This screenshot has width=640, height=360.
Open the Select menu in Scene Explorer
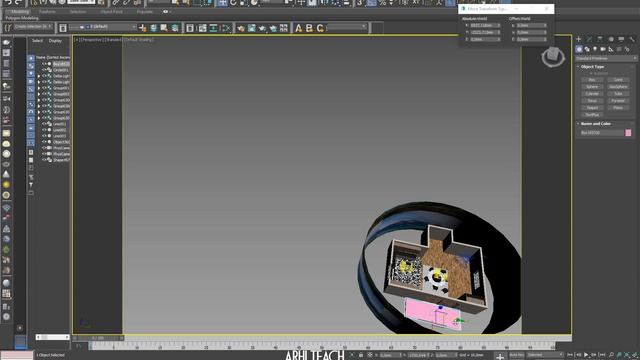37,40
